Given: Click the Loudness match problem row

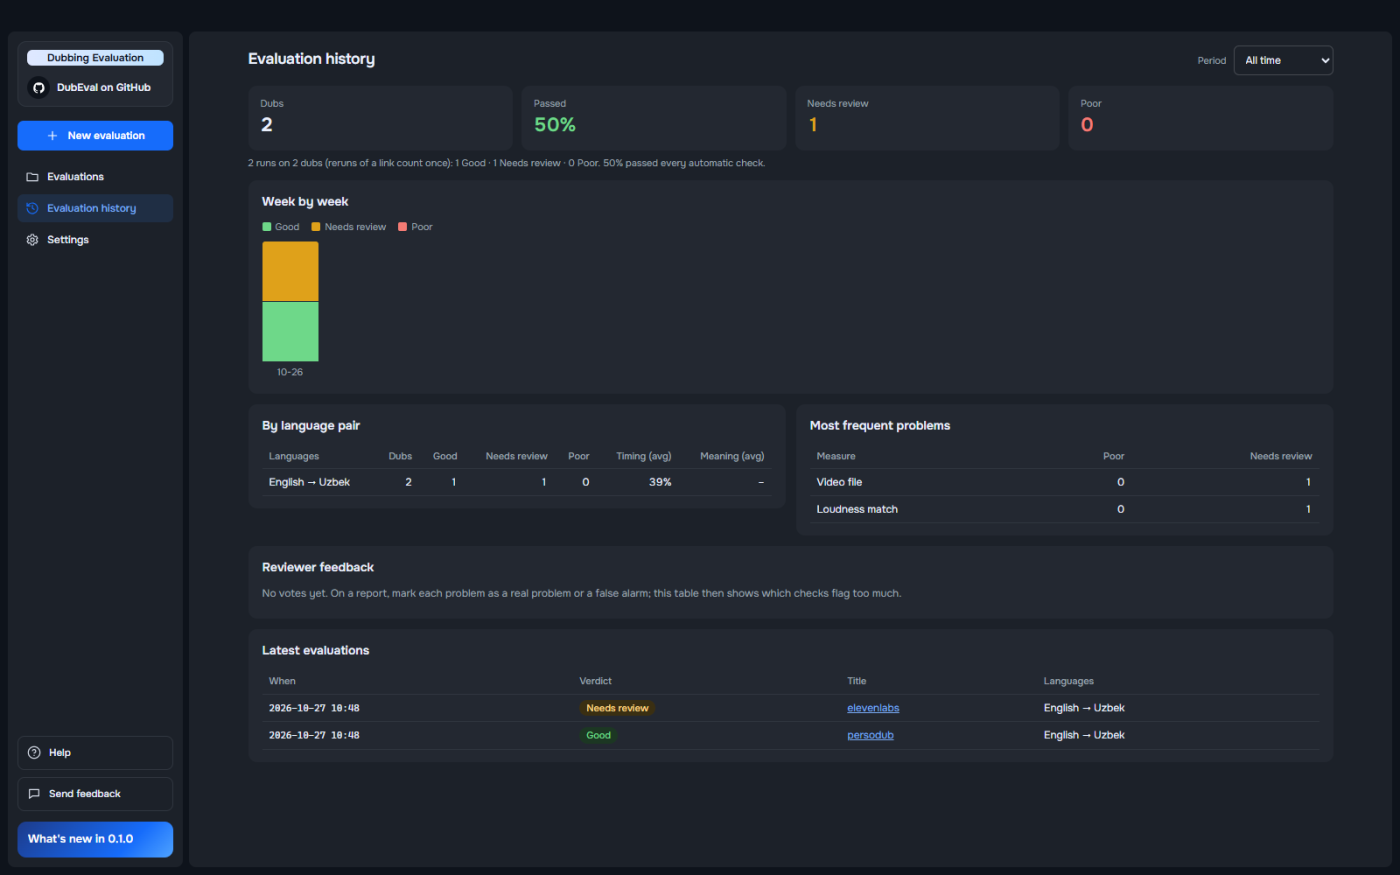Looking at the screenshot, I should [x=1064, y=509].
